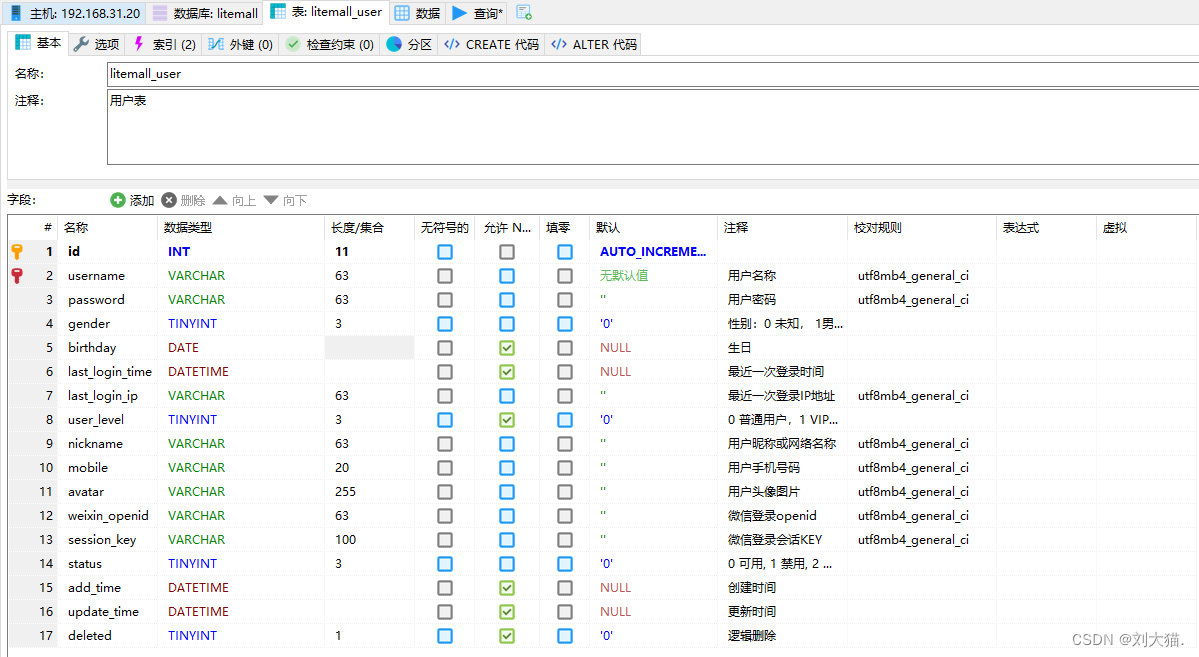Click the blue play icon on query tab
This screenshot has width=1199, height=657.
coord(460,13)
